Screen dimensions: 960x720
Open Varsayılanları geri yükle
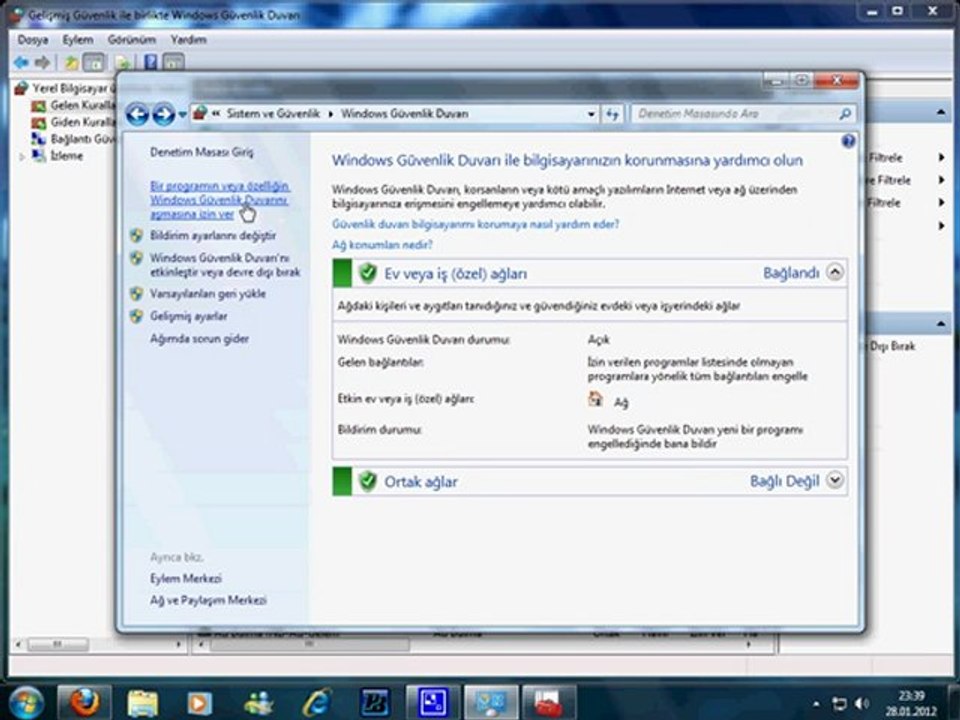[x=208, y=294]
